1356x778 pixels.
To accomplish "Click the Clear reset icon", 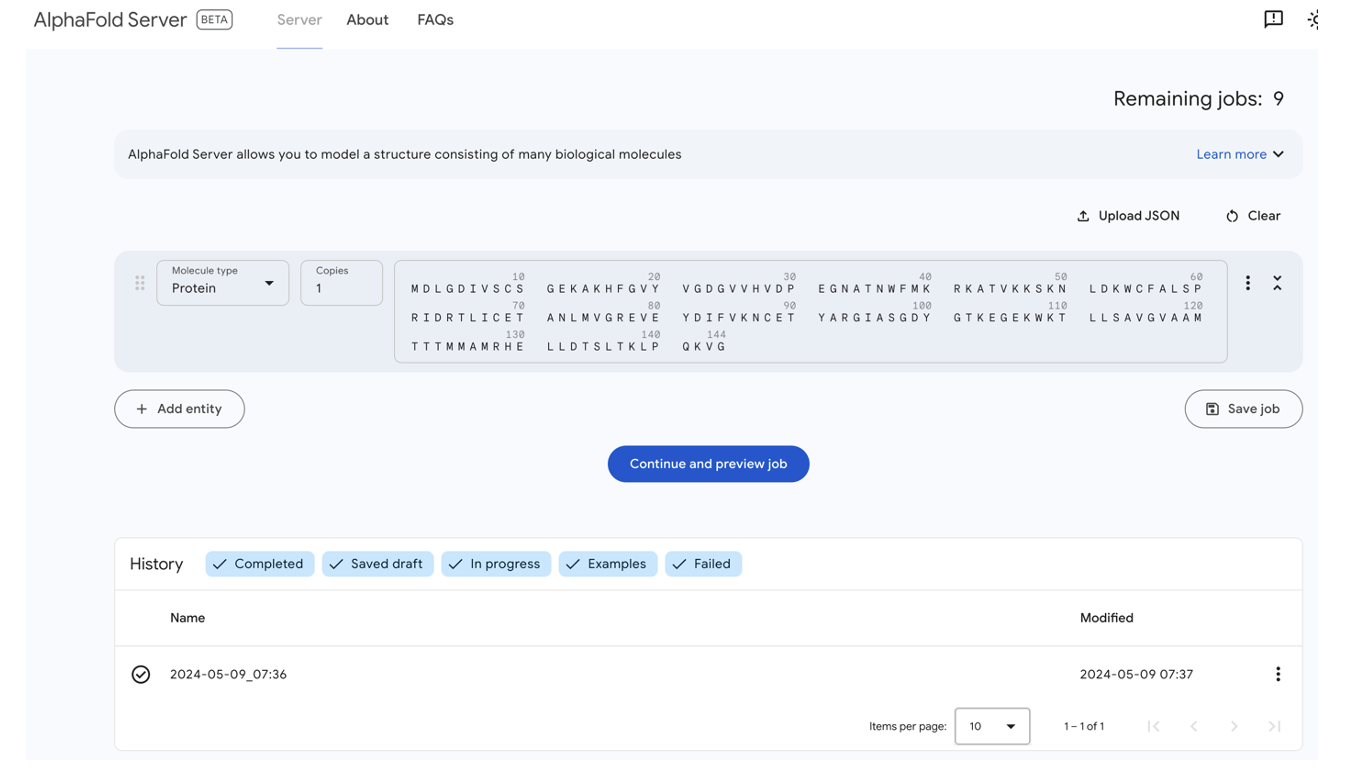I will [x=1232, y=215].
